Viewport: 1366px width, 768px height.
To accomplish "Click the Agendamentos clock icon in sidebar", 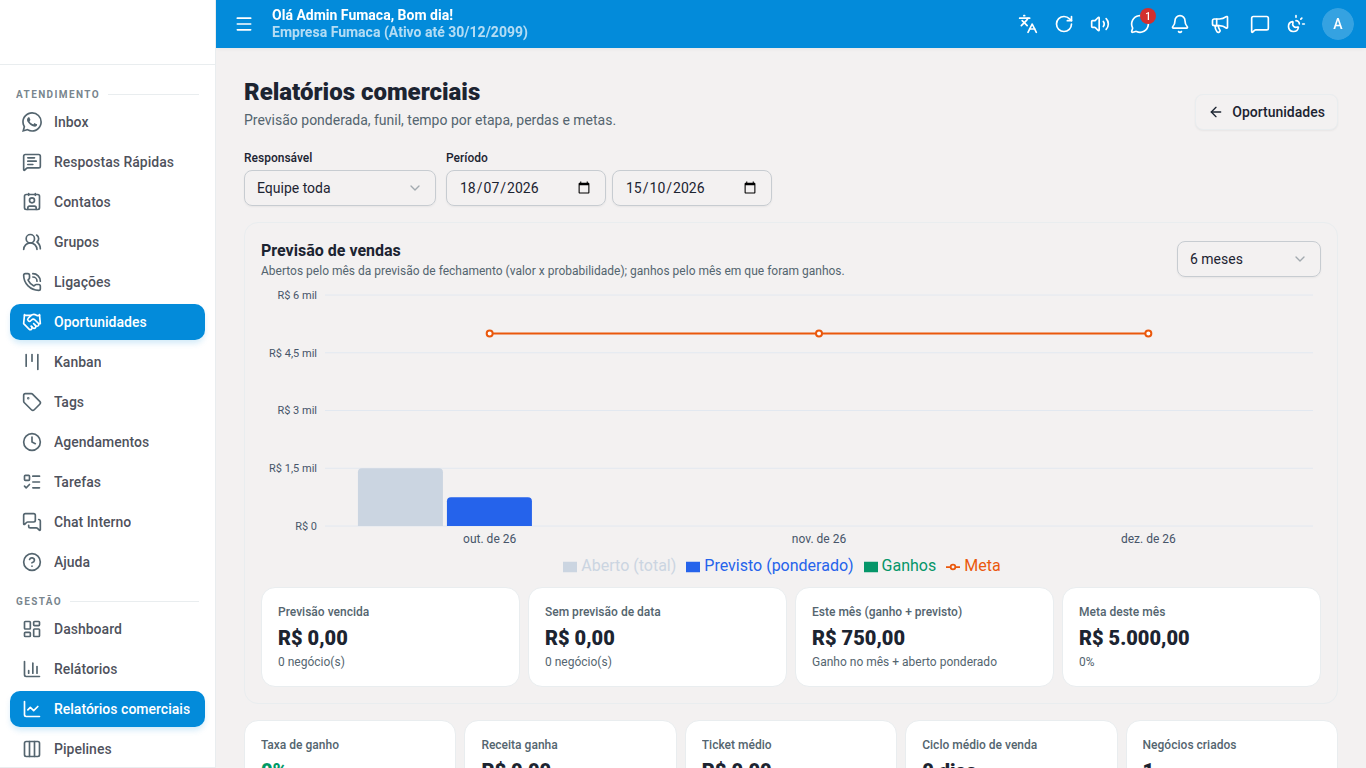I will pyautogui.click(x=32, y=442).
